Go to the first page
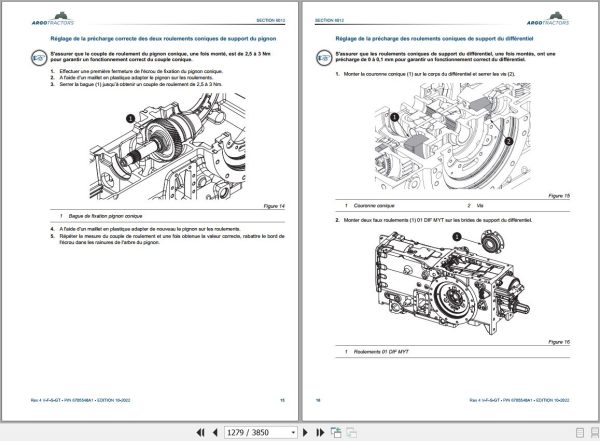The height and width of the screenshot is (441, 600). 201,433
